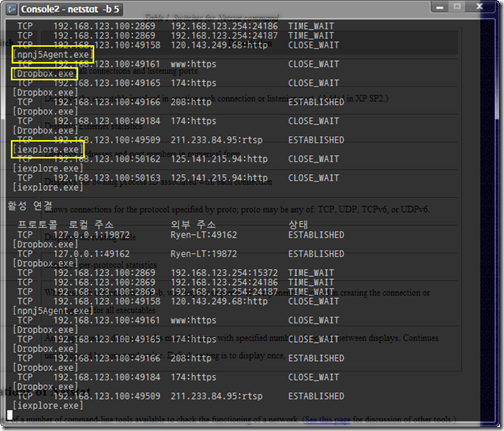Viewport: 504px width, 431px height.
Task: Select foreign address 192.168.123.254:15372
Action: point(224,273)
